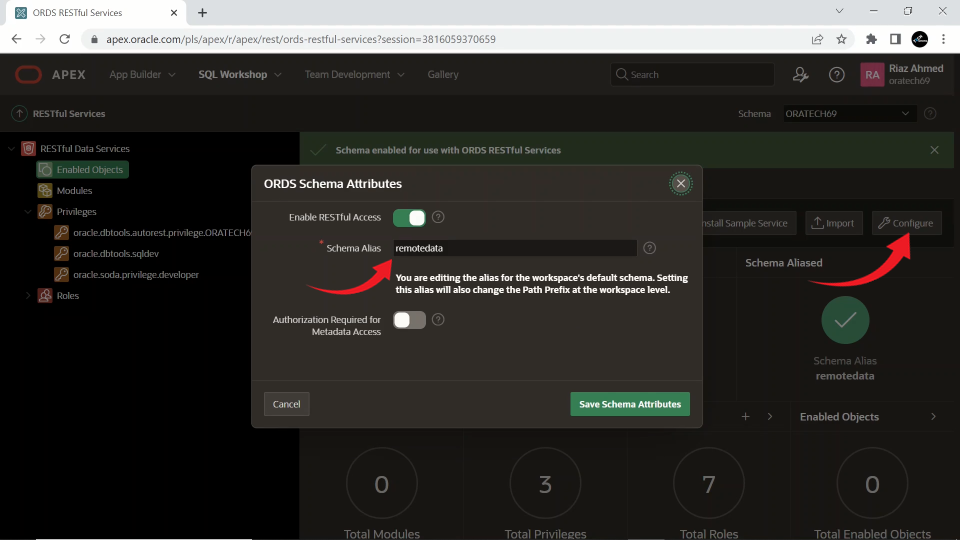The width and height of the screenshot is (960, 540).
Task: Click the Install Sample Service button
Action: 744,223
